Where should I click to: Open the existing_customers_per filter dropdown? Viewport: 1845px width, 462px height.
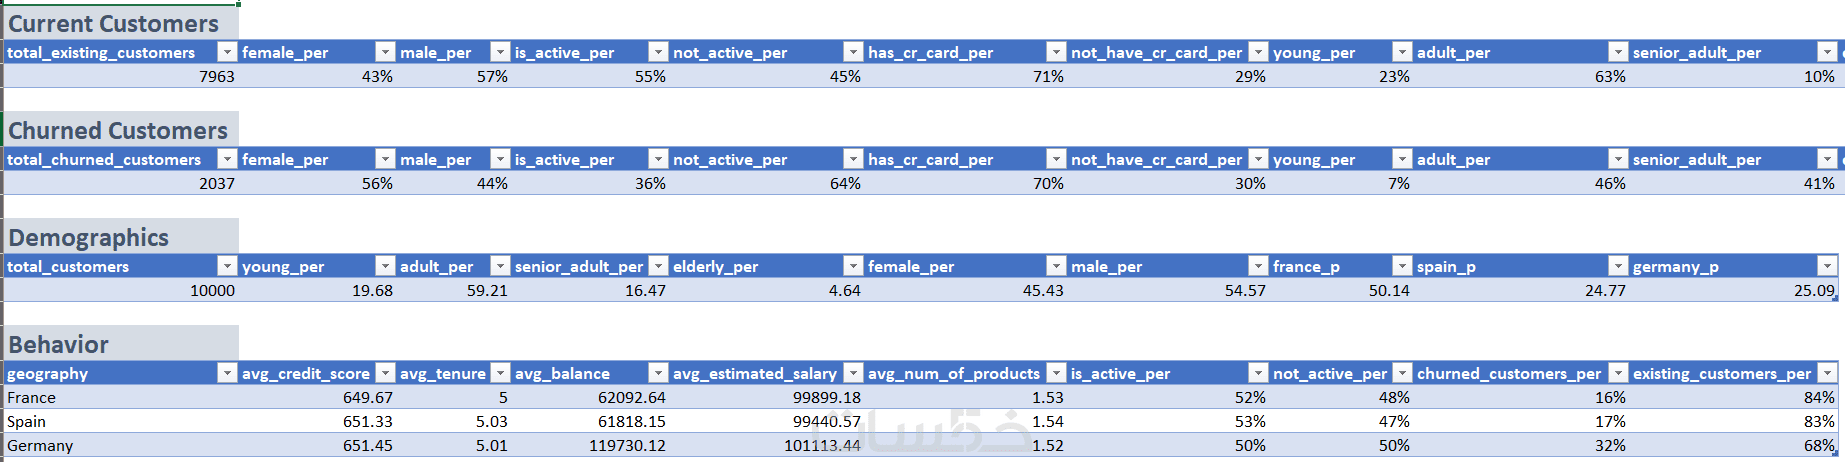(1827, 373)
